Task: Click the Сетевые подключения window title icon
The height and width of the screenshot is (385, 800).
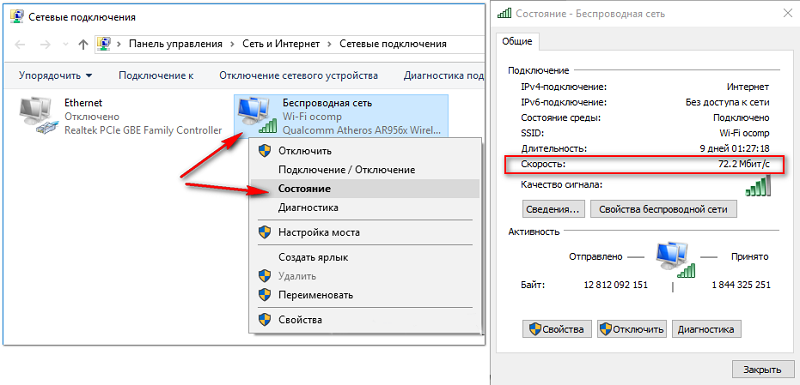Action: coord(17,17)
